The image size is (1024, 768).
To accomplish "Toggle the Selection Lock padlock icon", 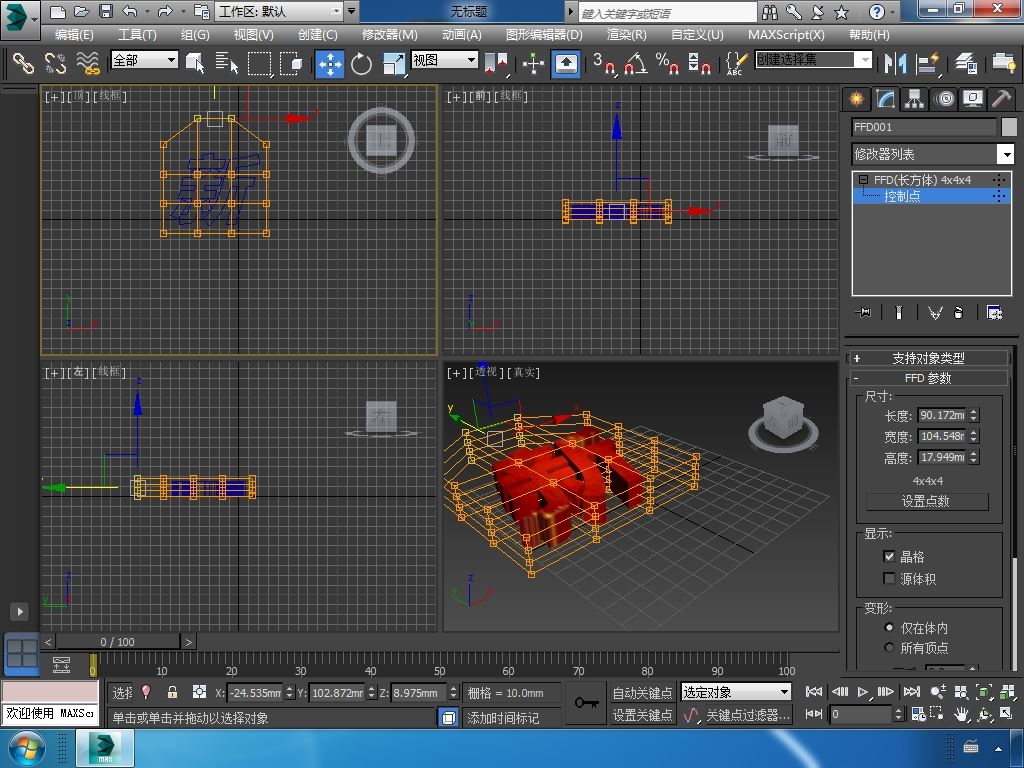I will tap(172, 692).
